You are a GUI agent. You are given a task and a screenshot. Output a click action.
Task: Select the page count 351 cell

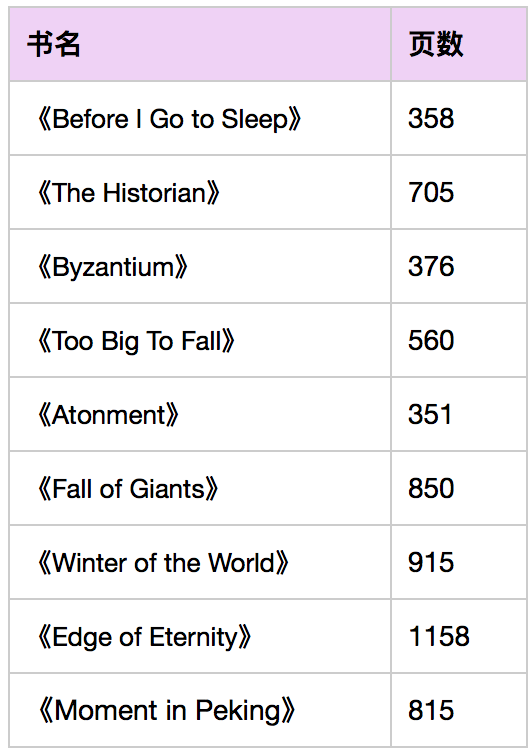tap(459, 414)
